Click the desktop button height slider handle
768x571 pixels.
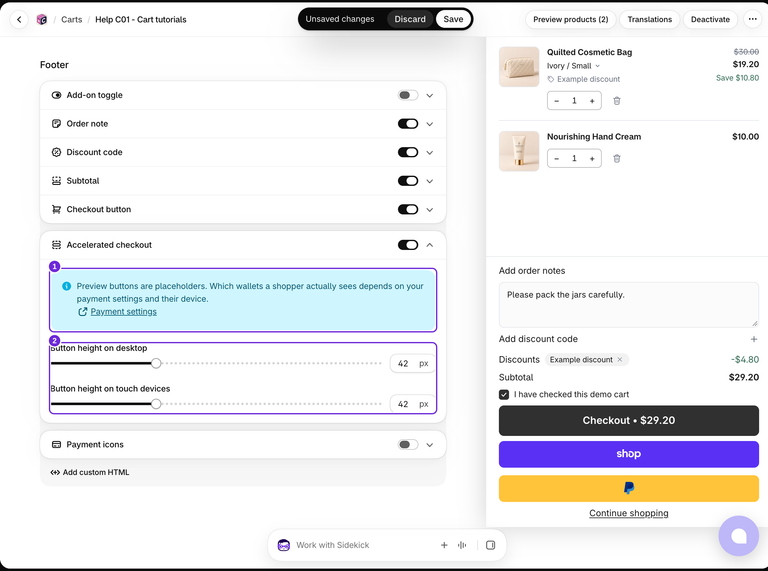point(156,363)
